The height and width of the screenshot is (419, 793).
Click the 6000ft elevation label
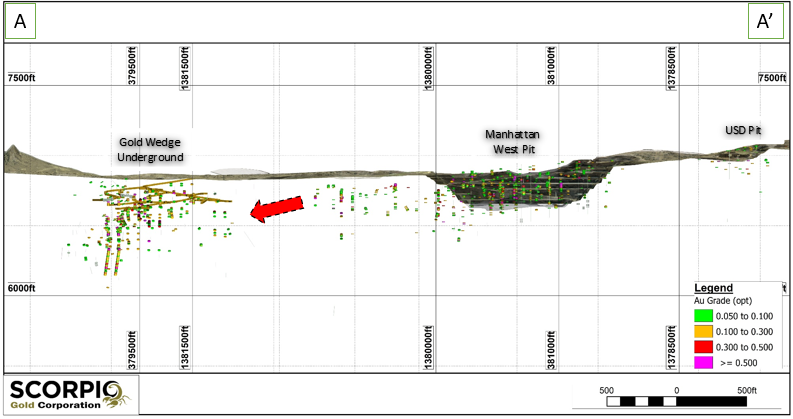[22, 289]
